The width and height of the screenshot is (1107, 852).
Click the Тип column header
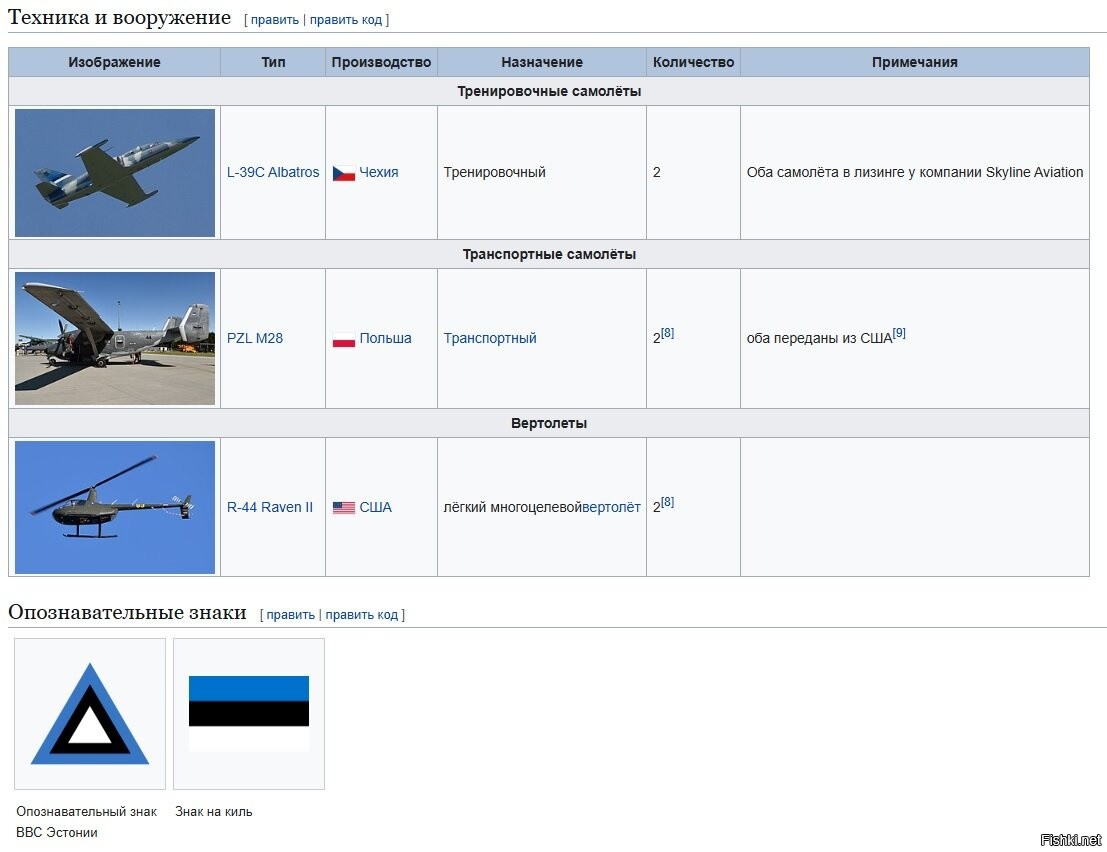click(x=273, y=62)
